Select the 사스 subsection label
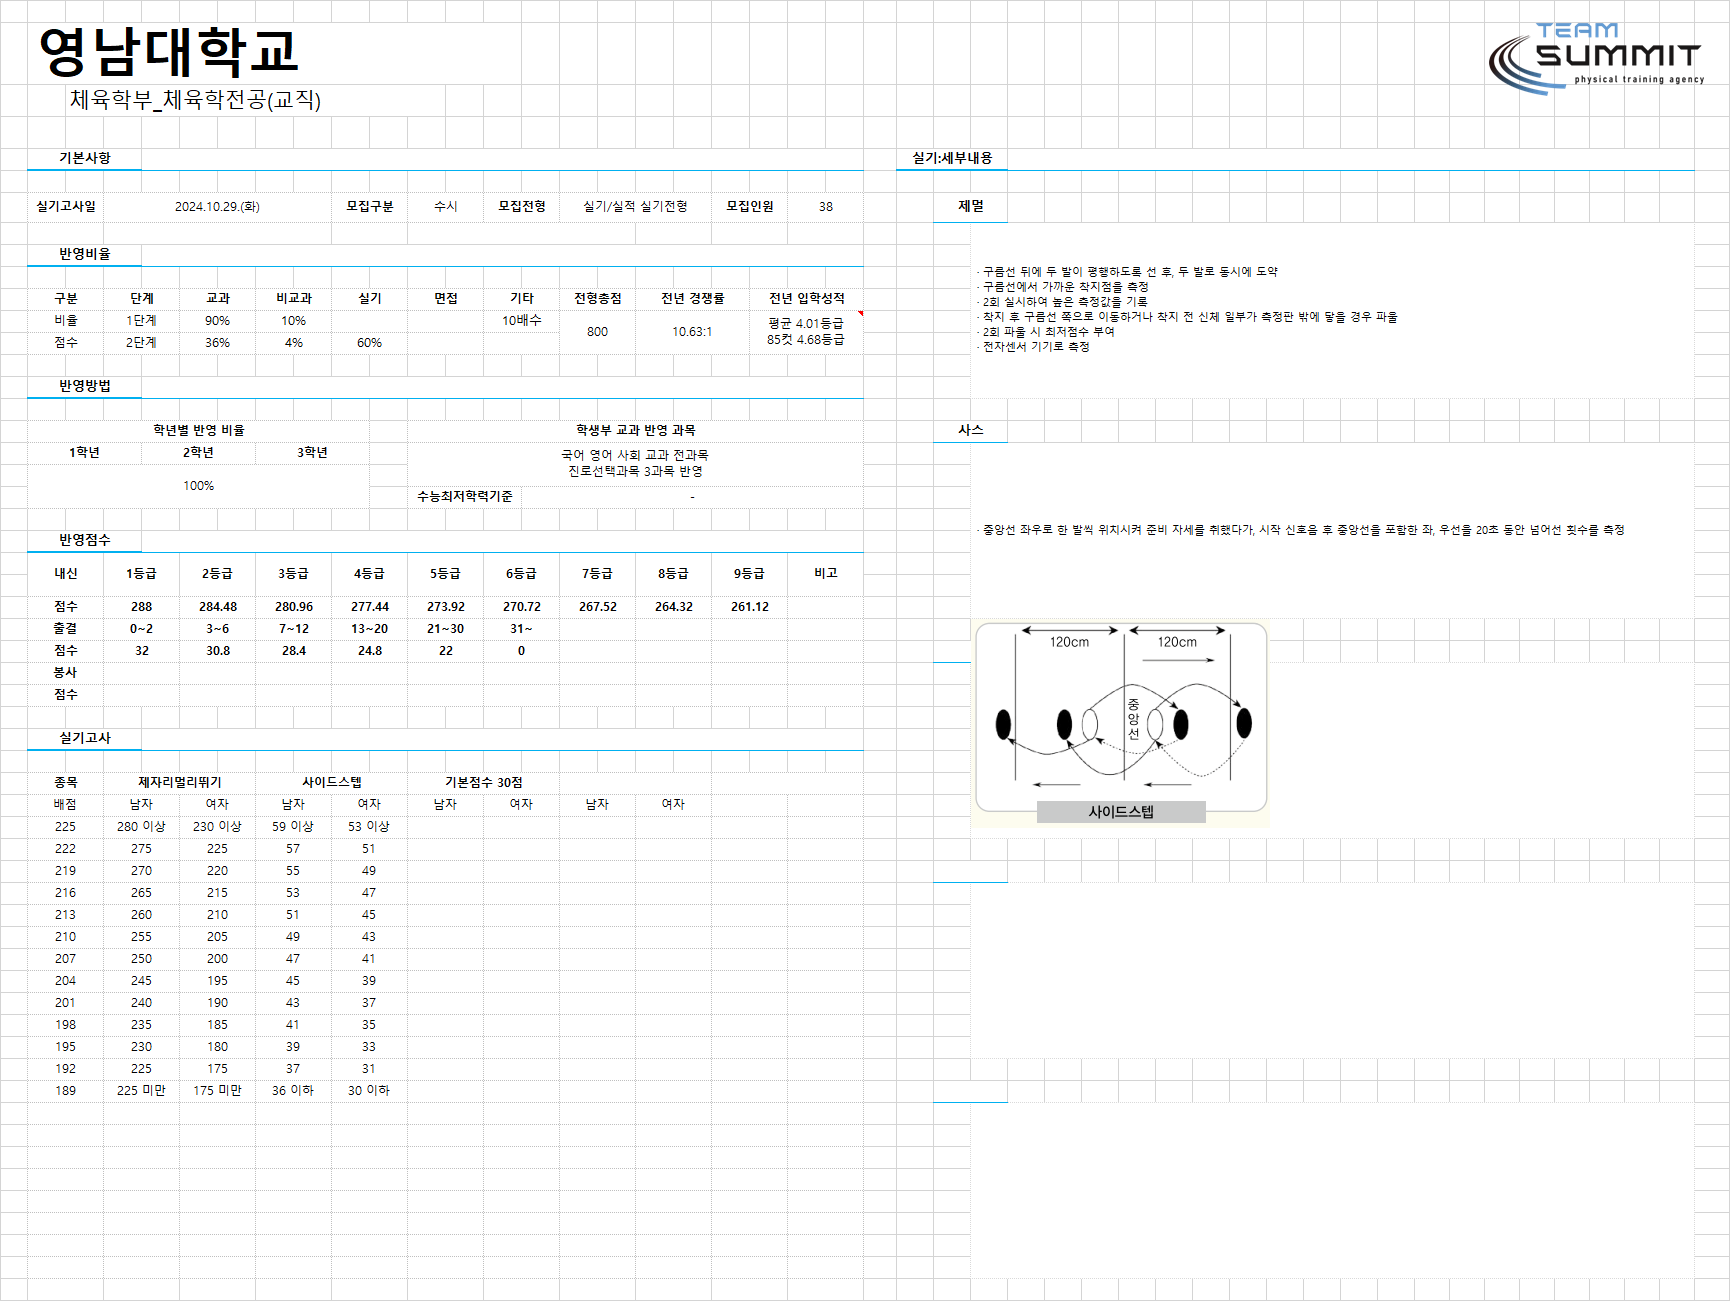The height and width of the screenshot is (1301, 1730). pyautogui.click(x=971, y=430)
